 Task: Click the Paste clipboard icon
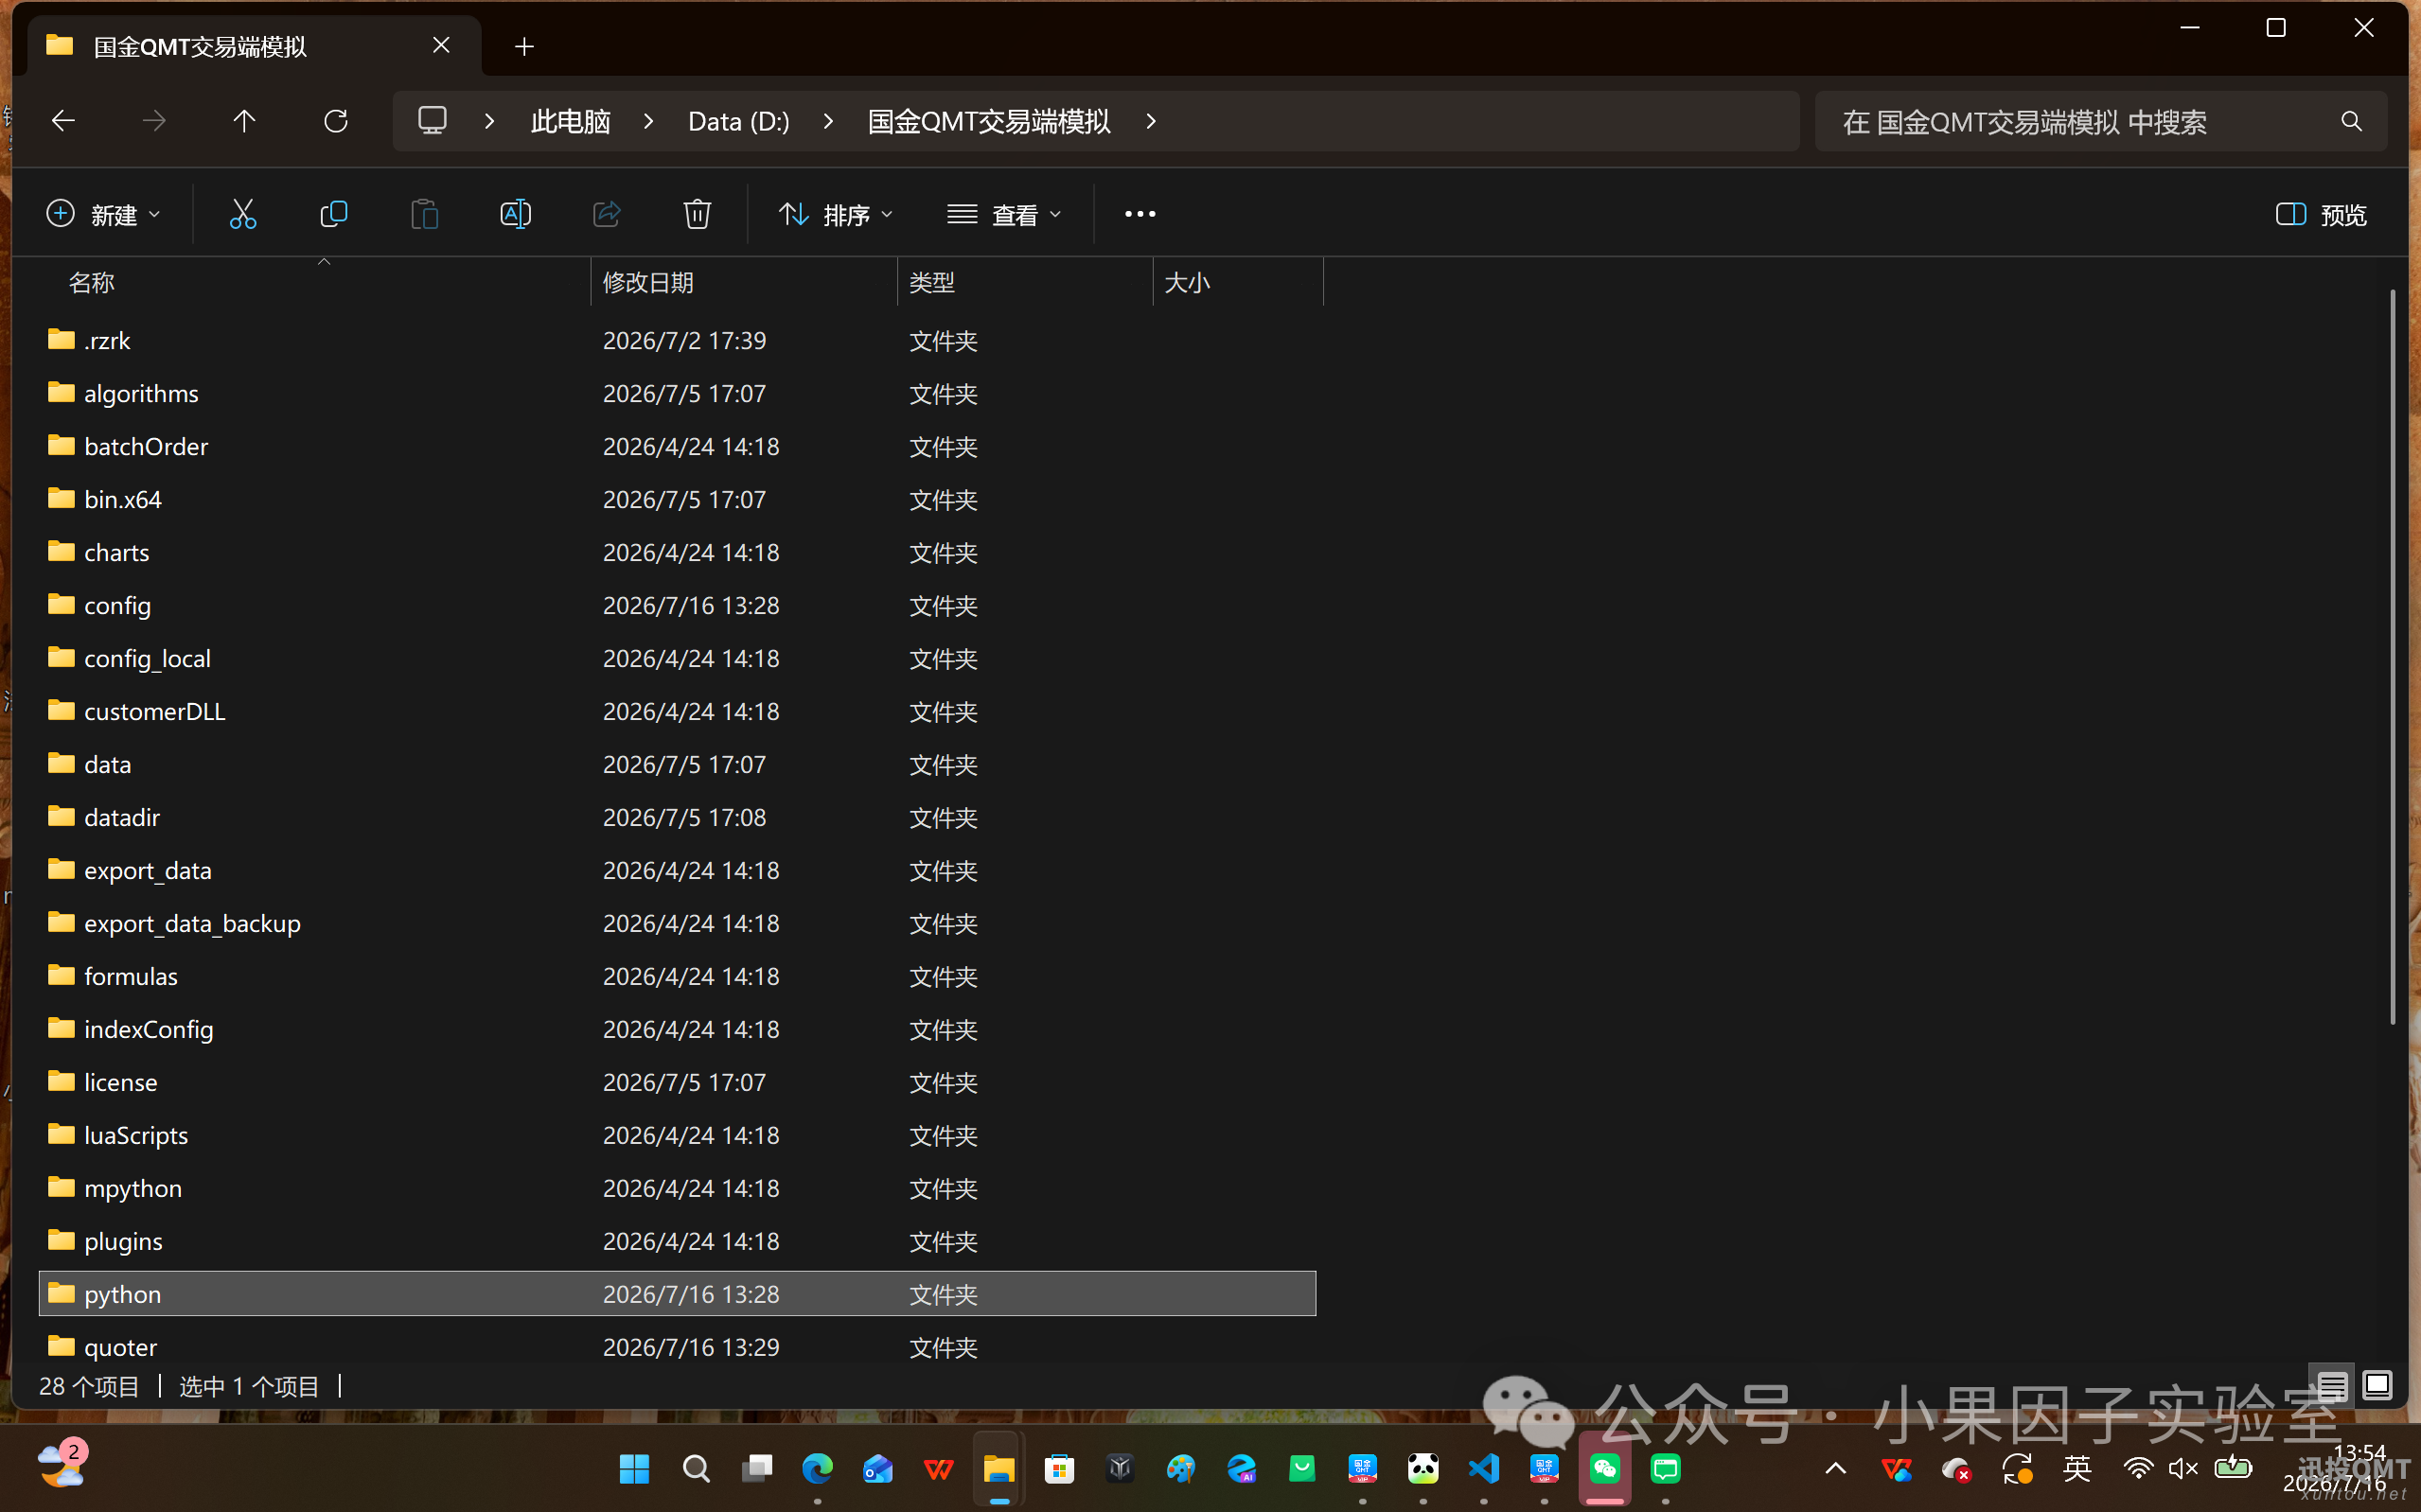[424, 214]
